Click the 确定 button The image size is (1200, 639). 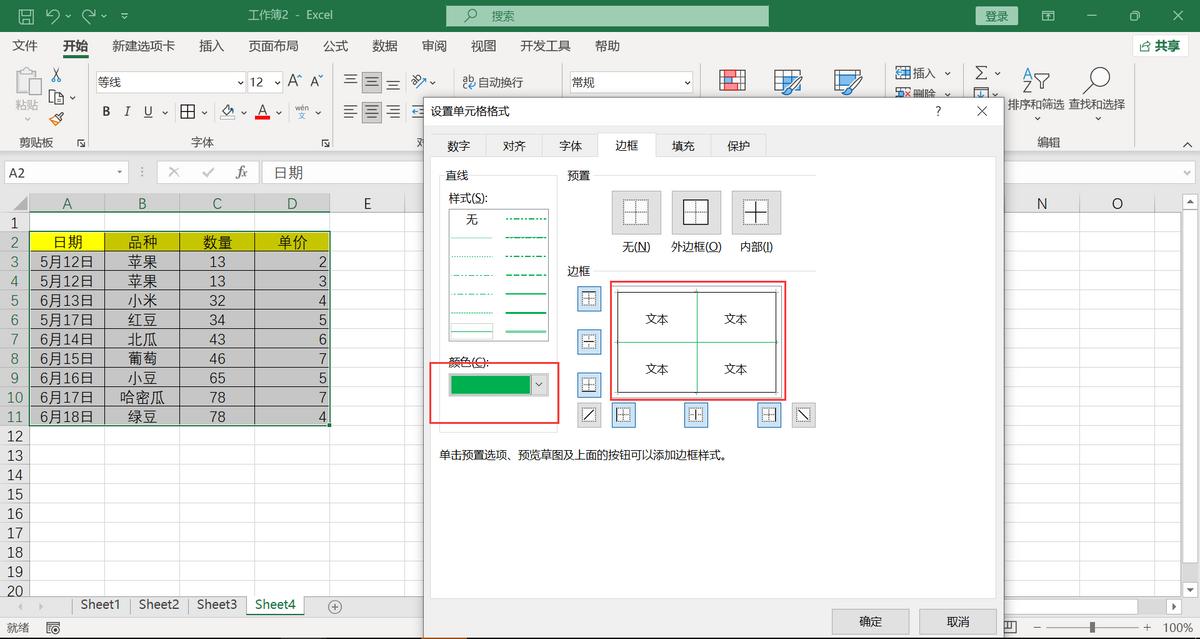click(869, 620)
